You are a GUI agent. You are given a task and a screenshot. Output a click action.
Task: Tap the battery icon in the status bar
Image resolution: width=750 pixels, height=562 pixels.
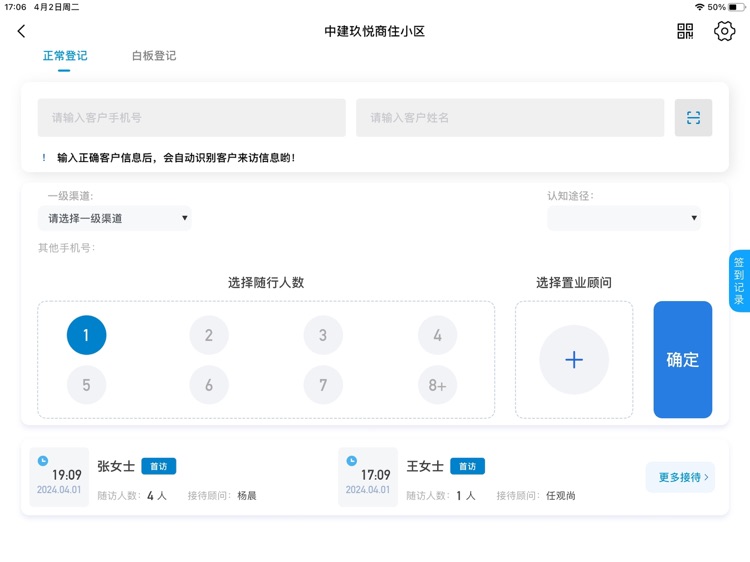point(736,7)
